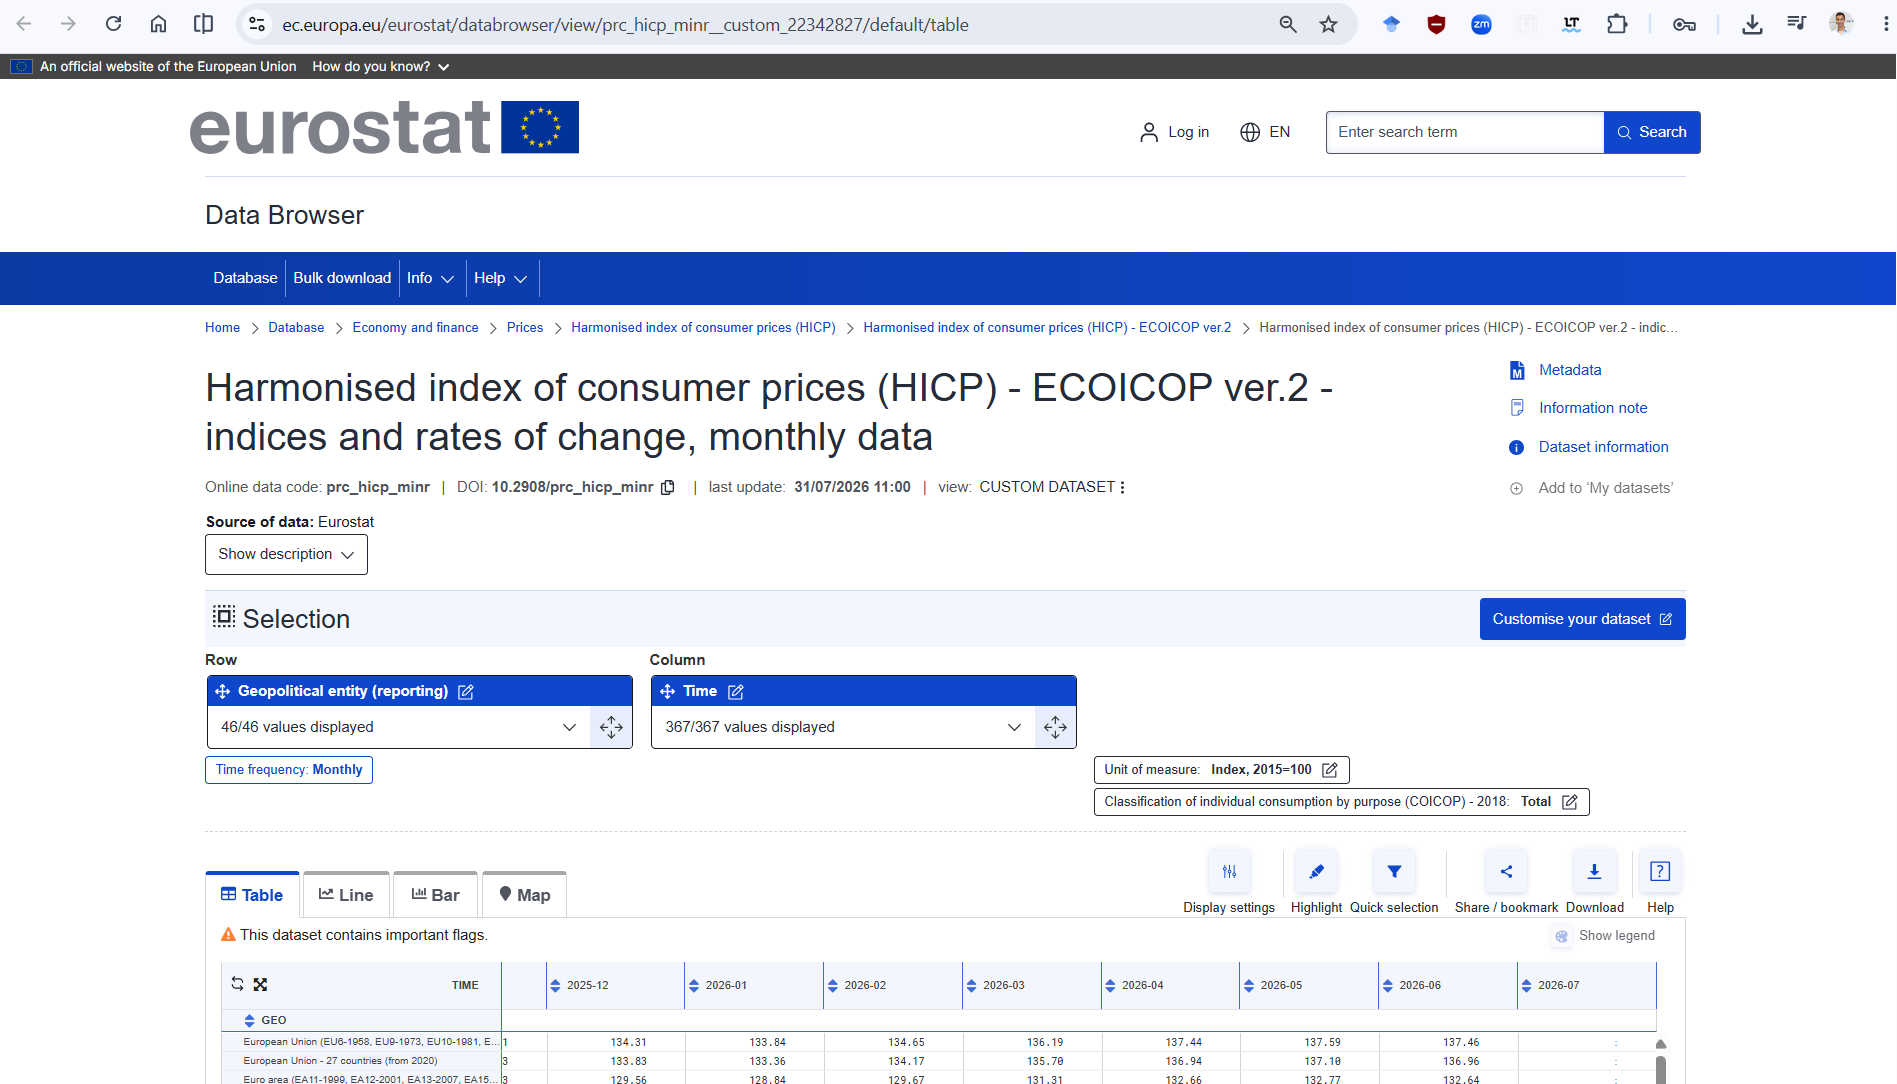Bookmark this page with the star icon
The width and height of the screenshot is (1897, 1084).
tap(1328, 24)
